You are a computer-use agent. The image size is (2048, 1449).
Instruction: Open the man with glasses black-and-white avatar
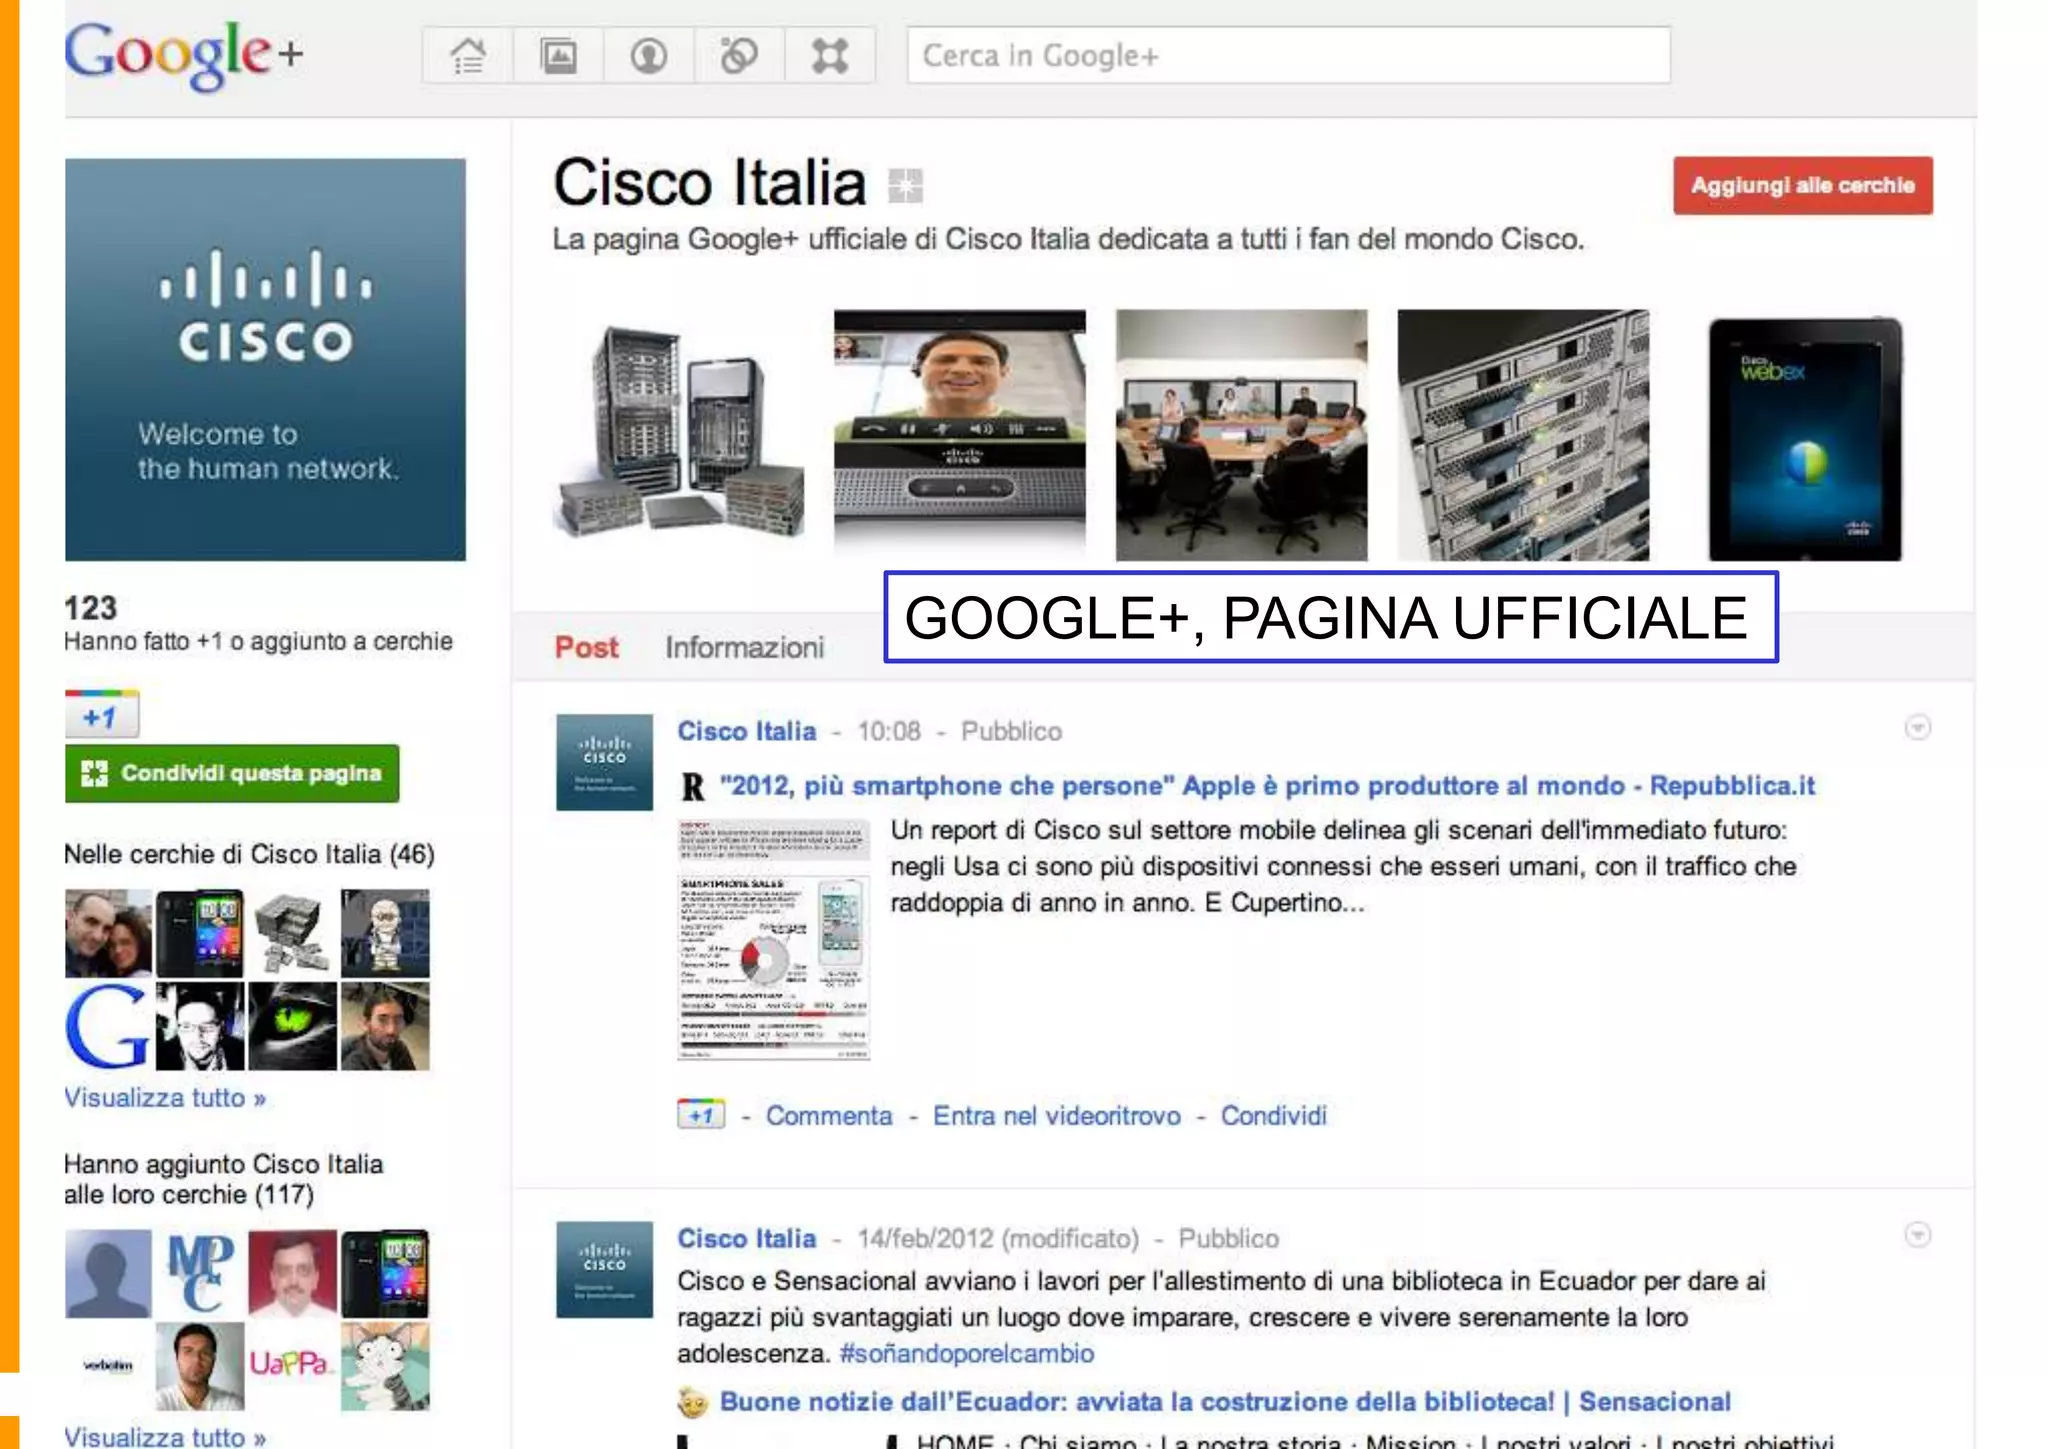click(200, 1026)
